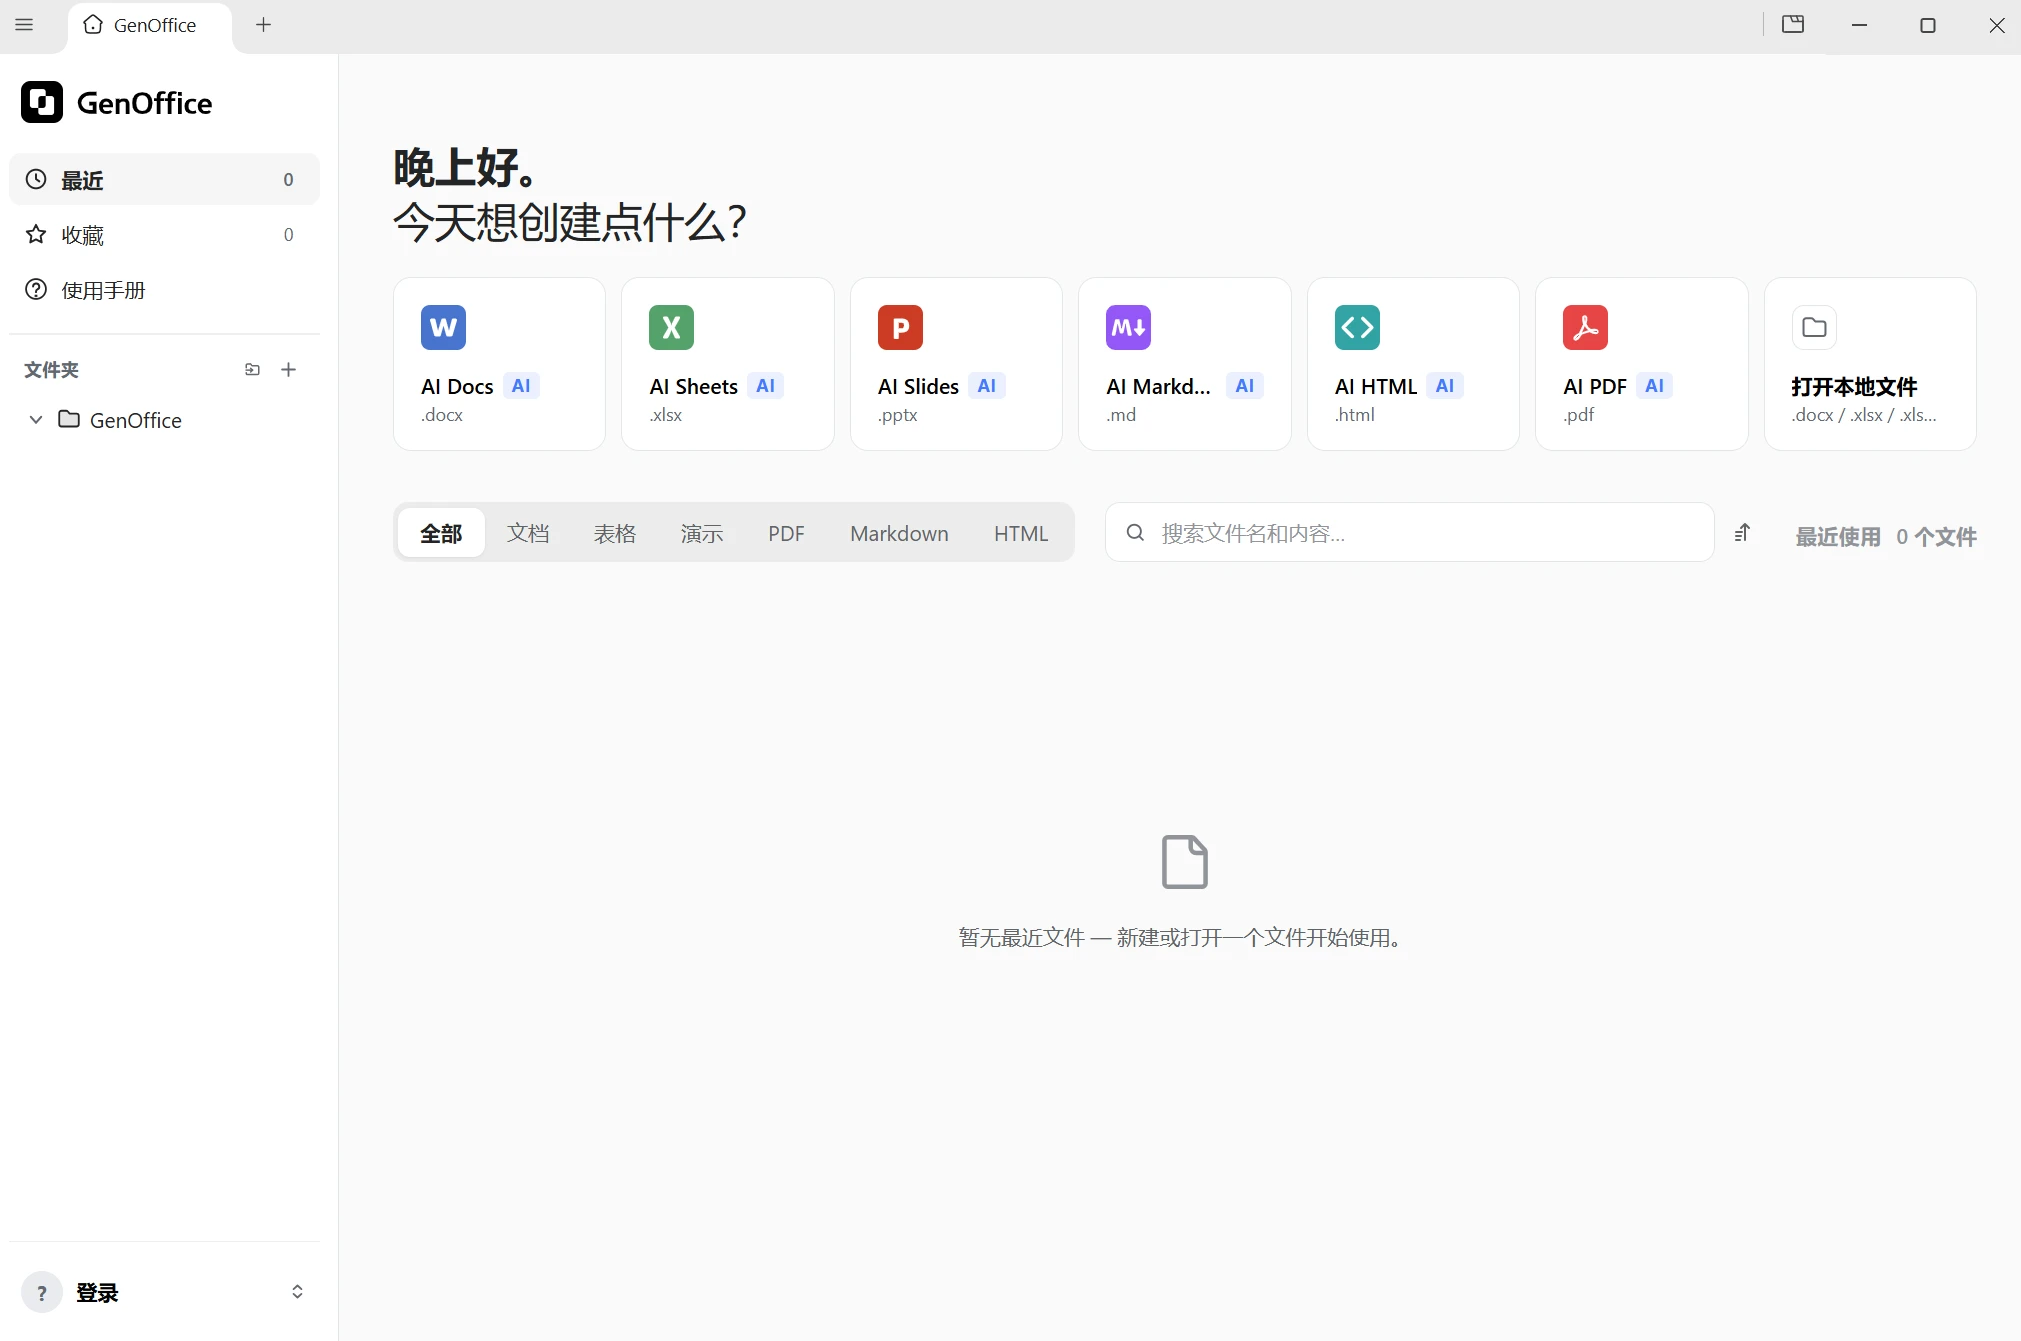The height and width of the screenshot is (1341, 2021).
Task: Click the clock icon beside 最近
Action: click(36, 180)
